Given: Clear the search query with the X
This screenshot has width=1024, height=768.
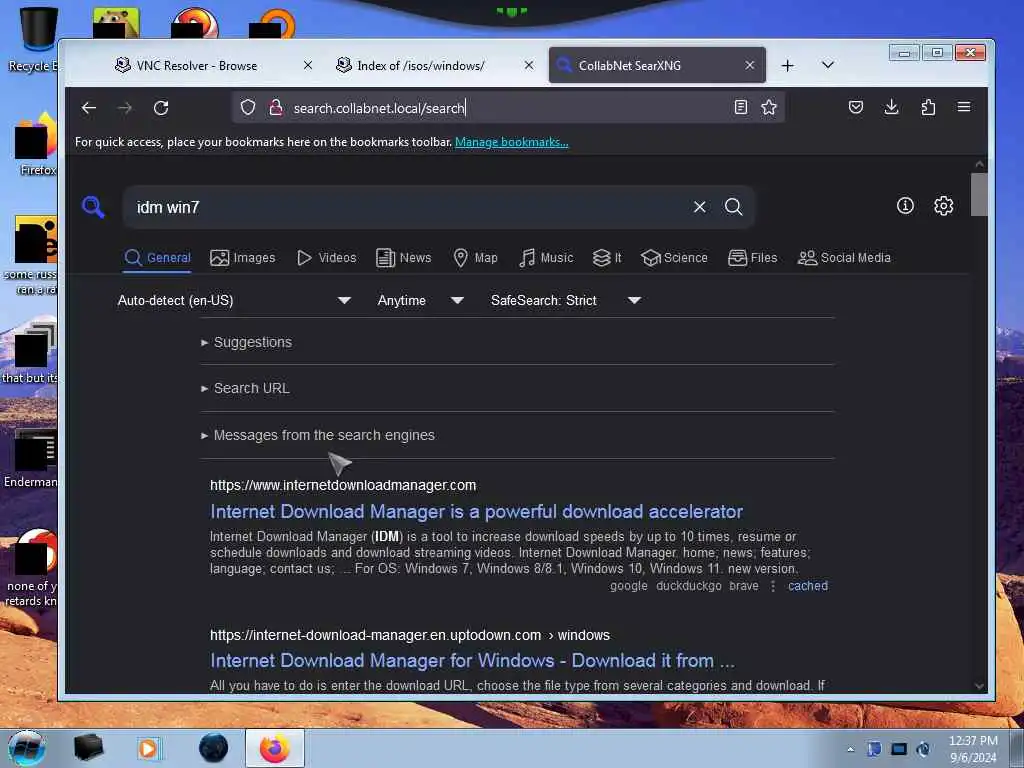Looking at the screenshot, I should 699,207.
